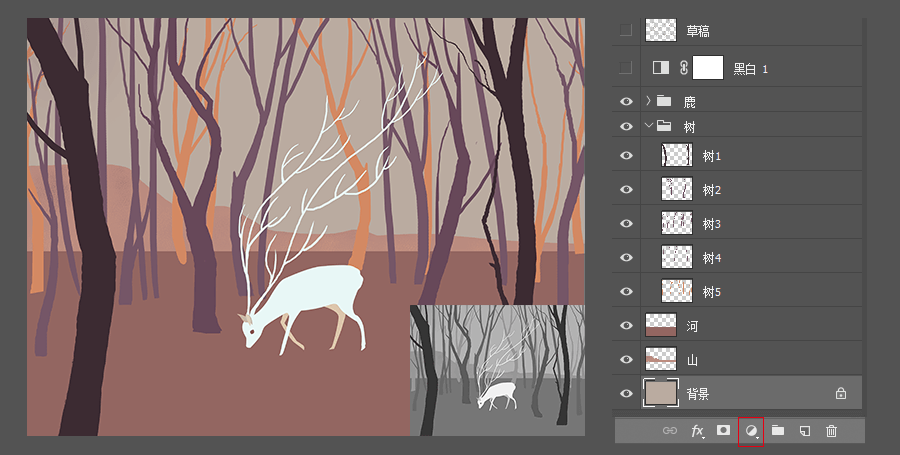Select the 山 layer by name
This screenshot has height=455, width=900.
click(692, 360)
